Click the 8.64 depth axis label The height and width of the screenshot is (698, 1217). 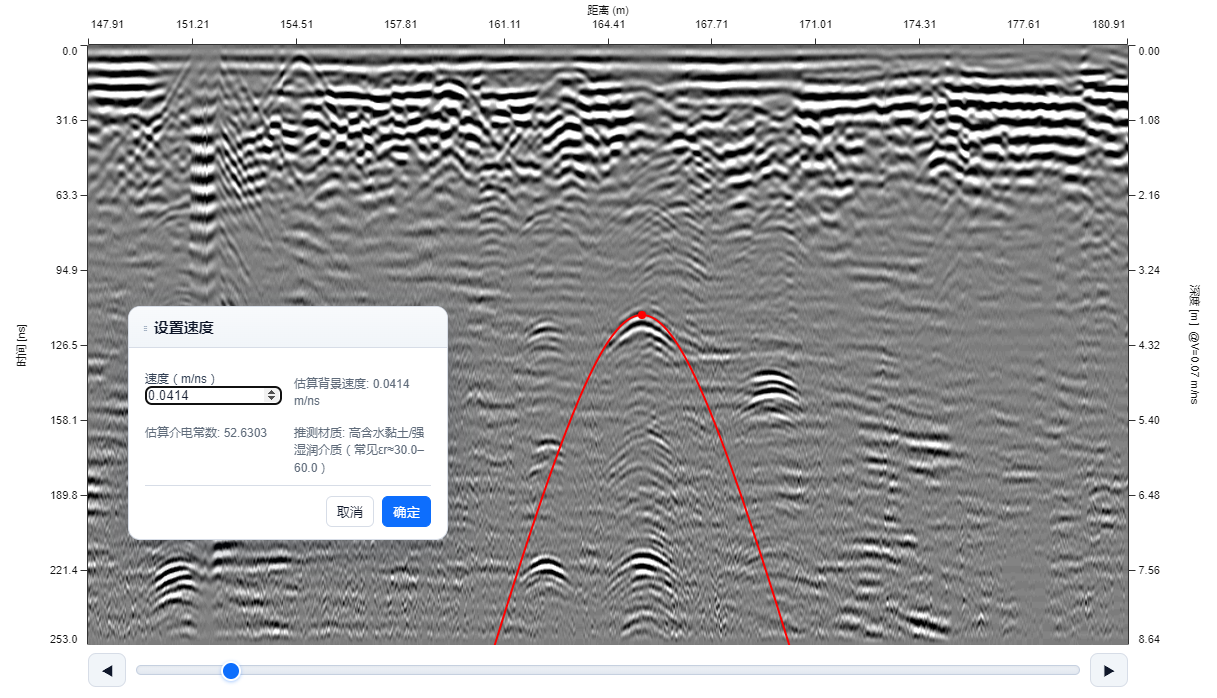[x=1148, y=638]
